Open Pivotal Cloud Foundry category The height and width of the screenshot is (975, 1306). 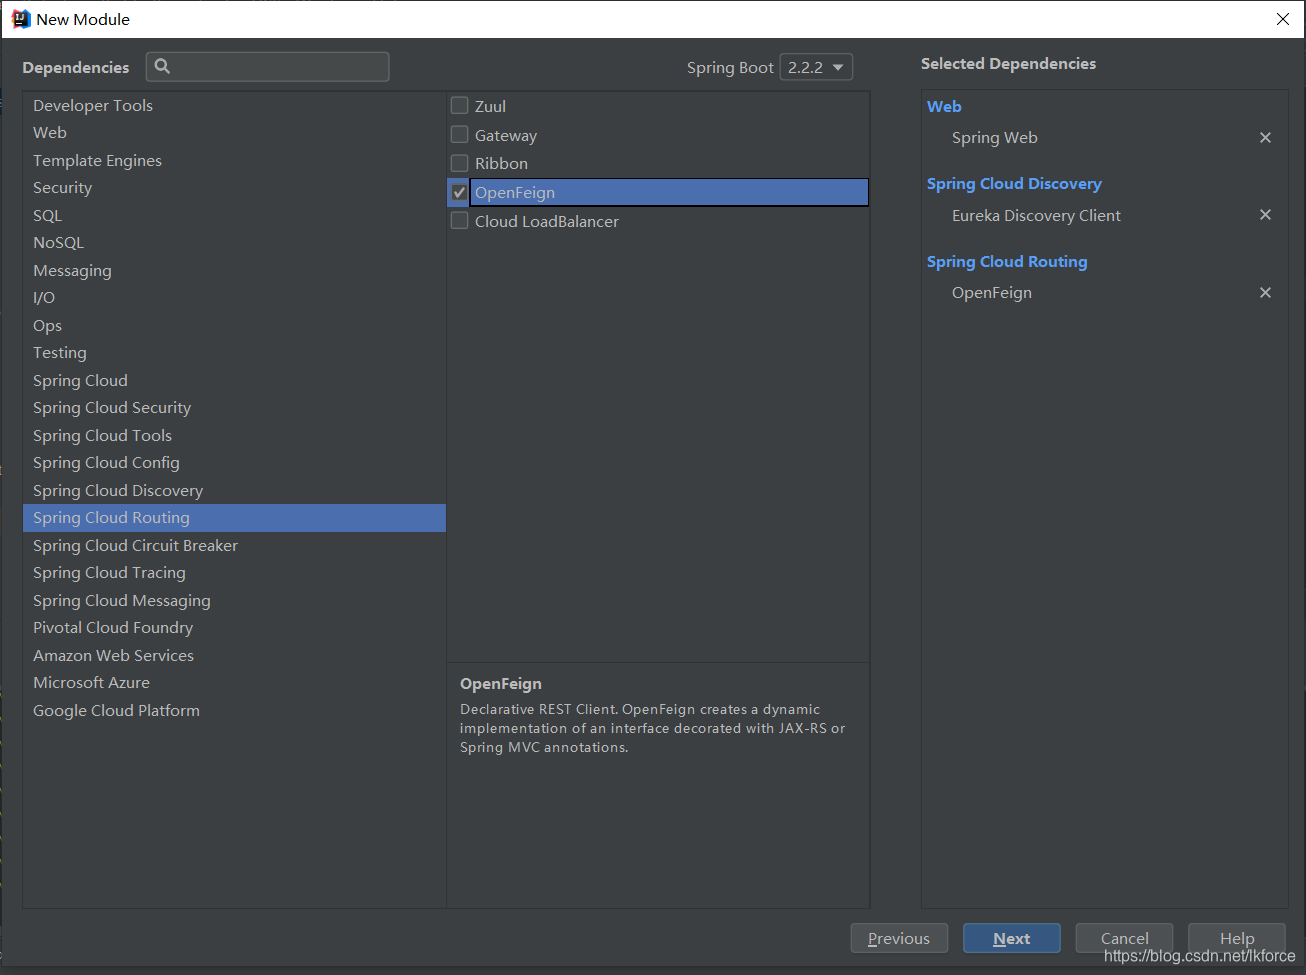tap(234, 627)
